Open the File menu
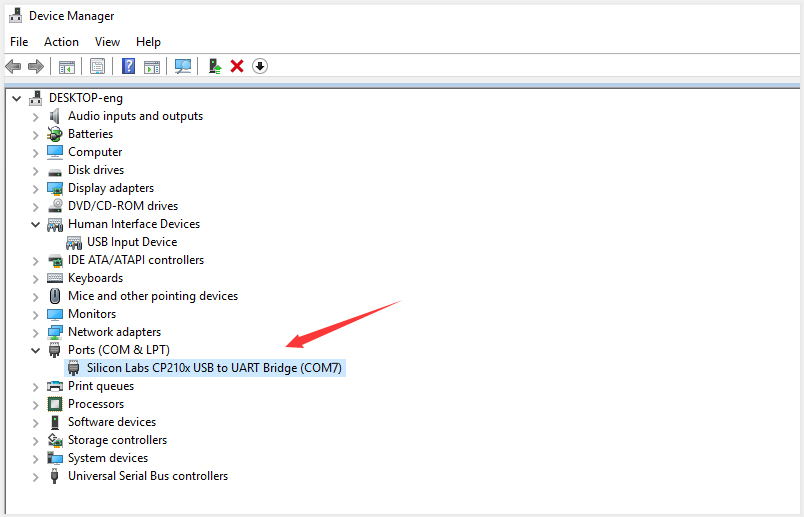Screen dimensions: 804x517 19,42
